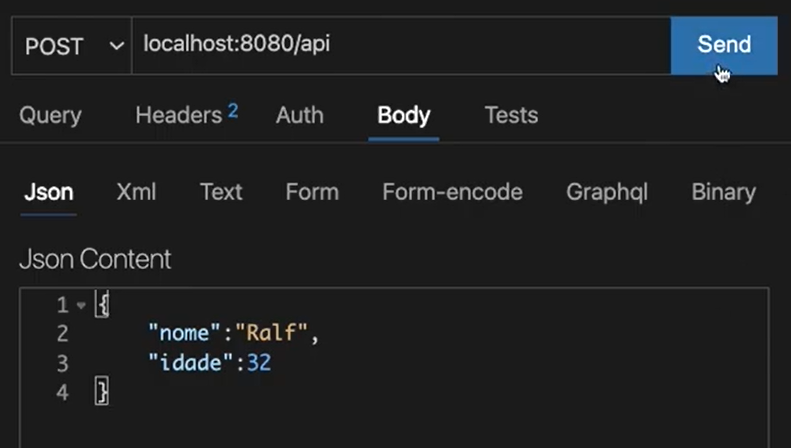Go to the Auth tab
The width and height of the screenshot is (791, 448).
299,115
